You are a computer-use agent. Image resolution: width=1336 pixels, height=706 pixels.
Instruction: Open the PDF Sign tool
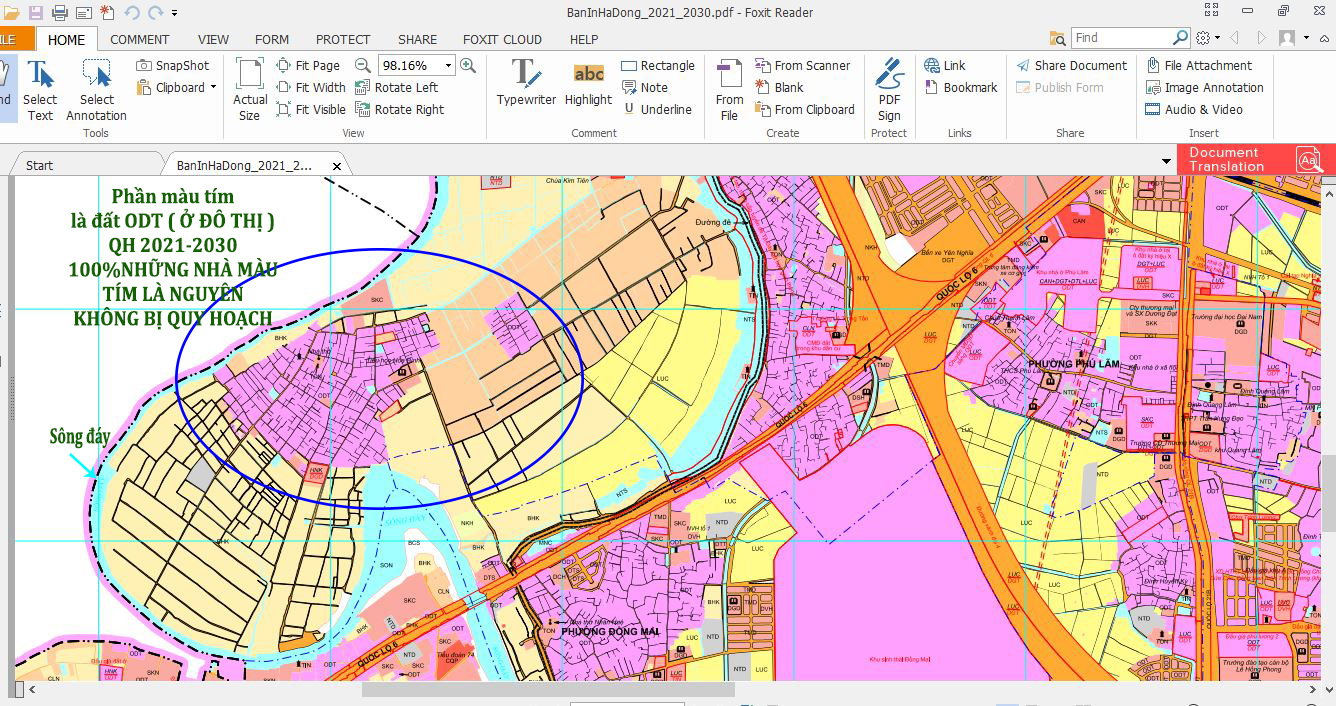[889, 90]
